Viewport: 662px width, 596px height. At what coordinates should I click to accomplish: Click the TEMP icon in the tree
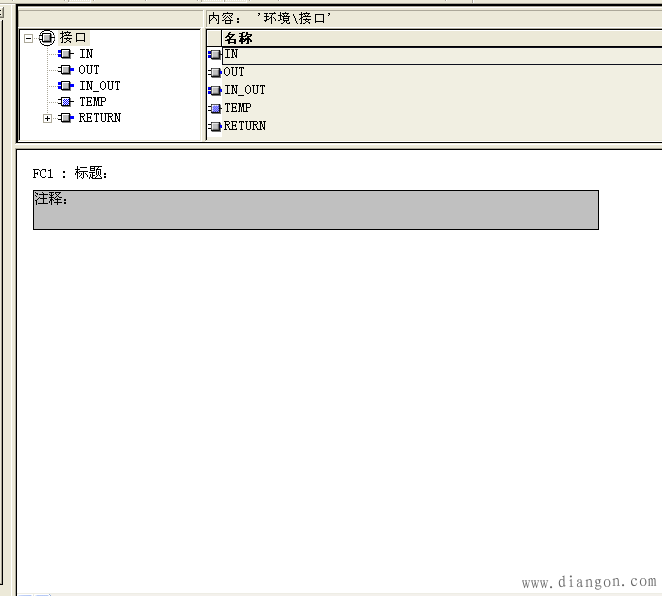coord(66,102)
